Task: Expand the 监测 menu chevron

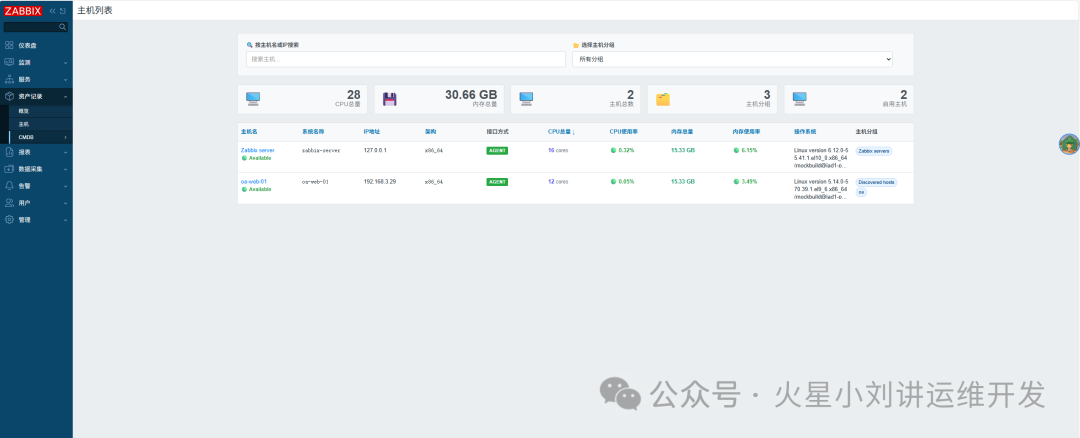Action: click(x=65, y=63)
